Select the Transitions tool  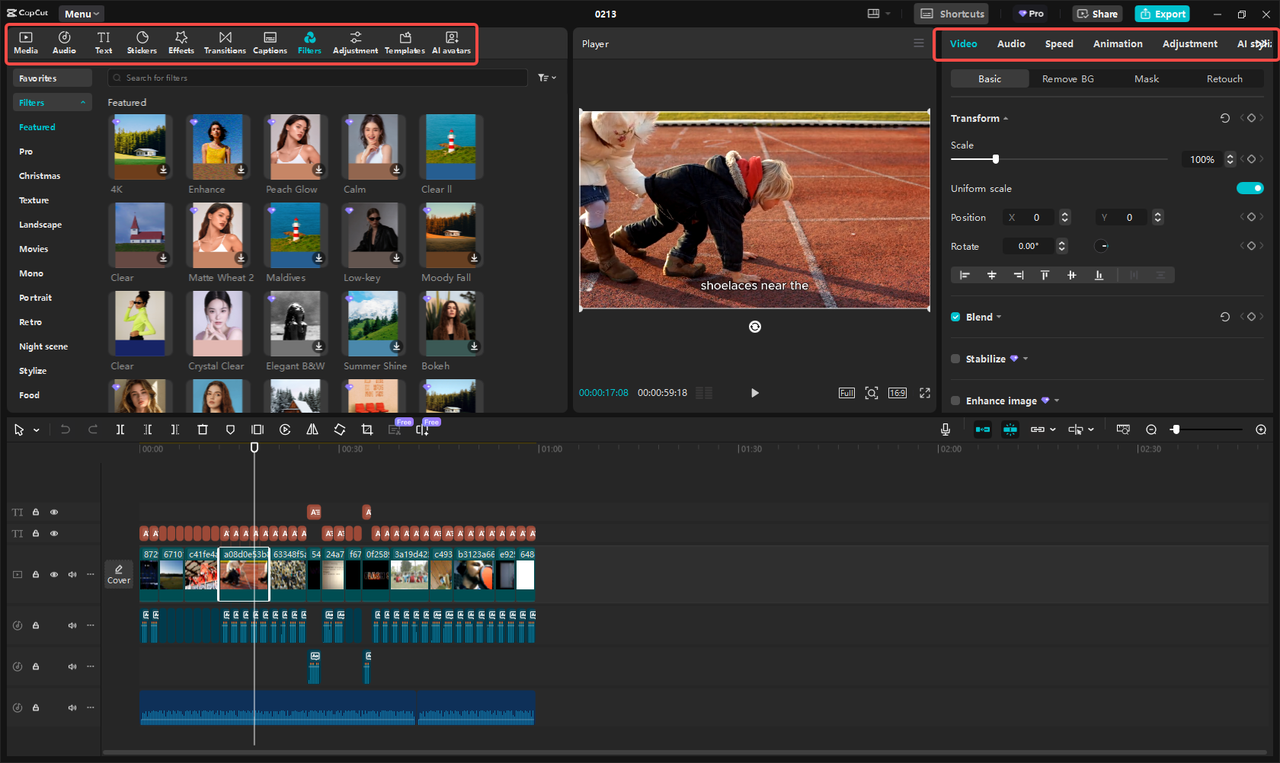225,41
